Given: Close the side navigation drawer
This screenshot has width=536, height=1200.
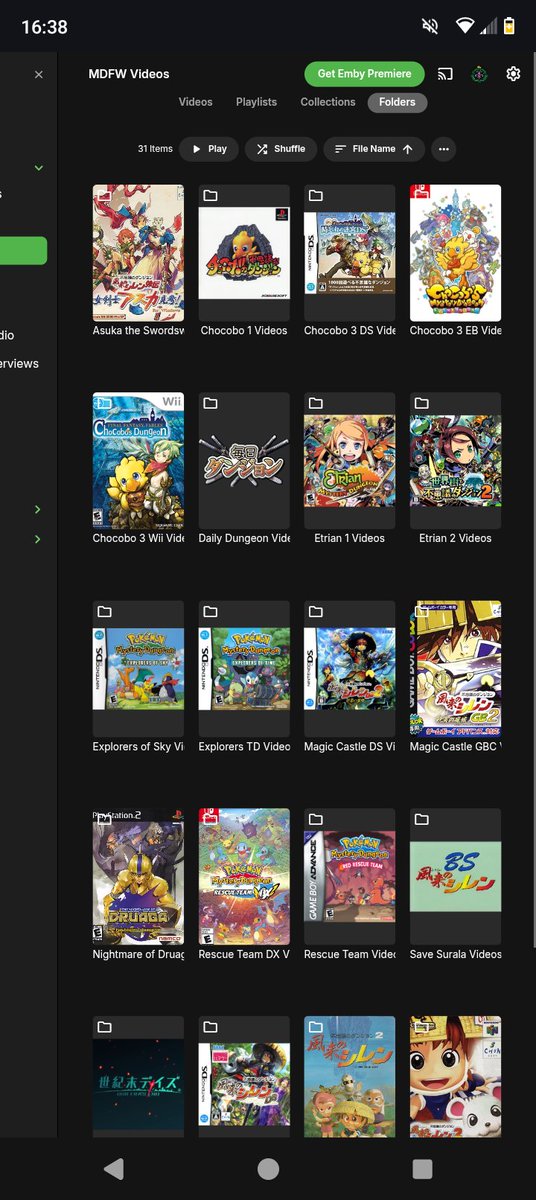Looking at the screenshot, I should [39, 75].
